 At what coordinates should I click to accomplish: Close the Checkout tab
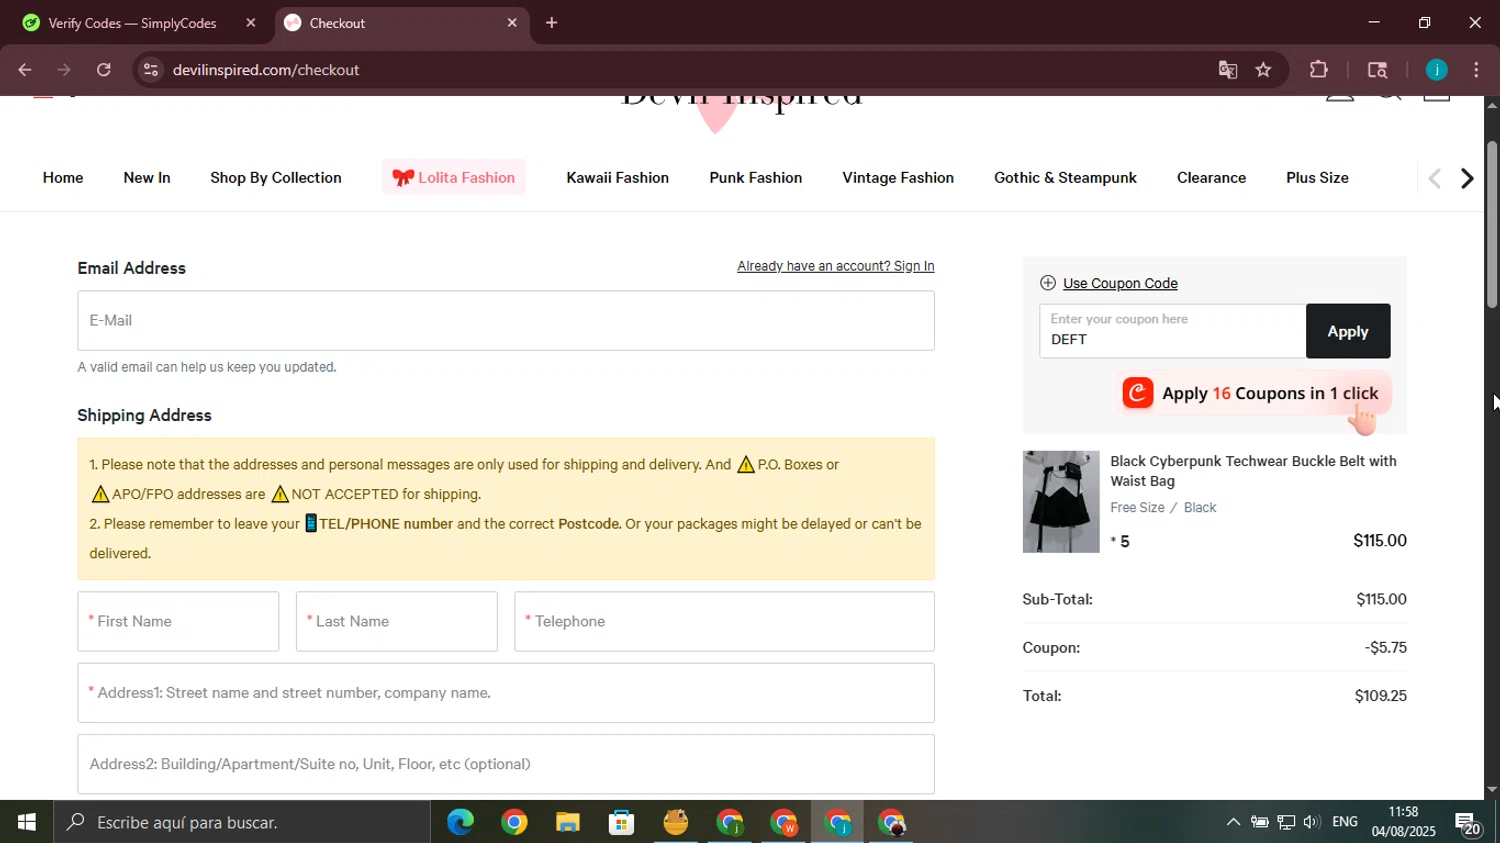coord(512,22)
